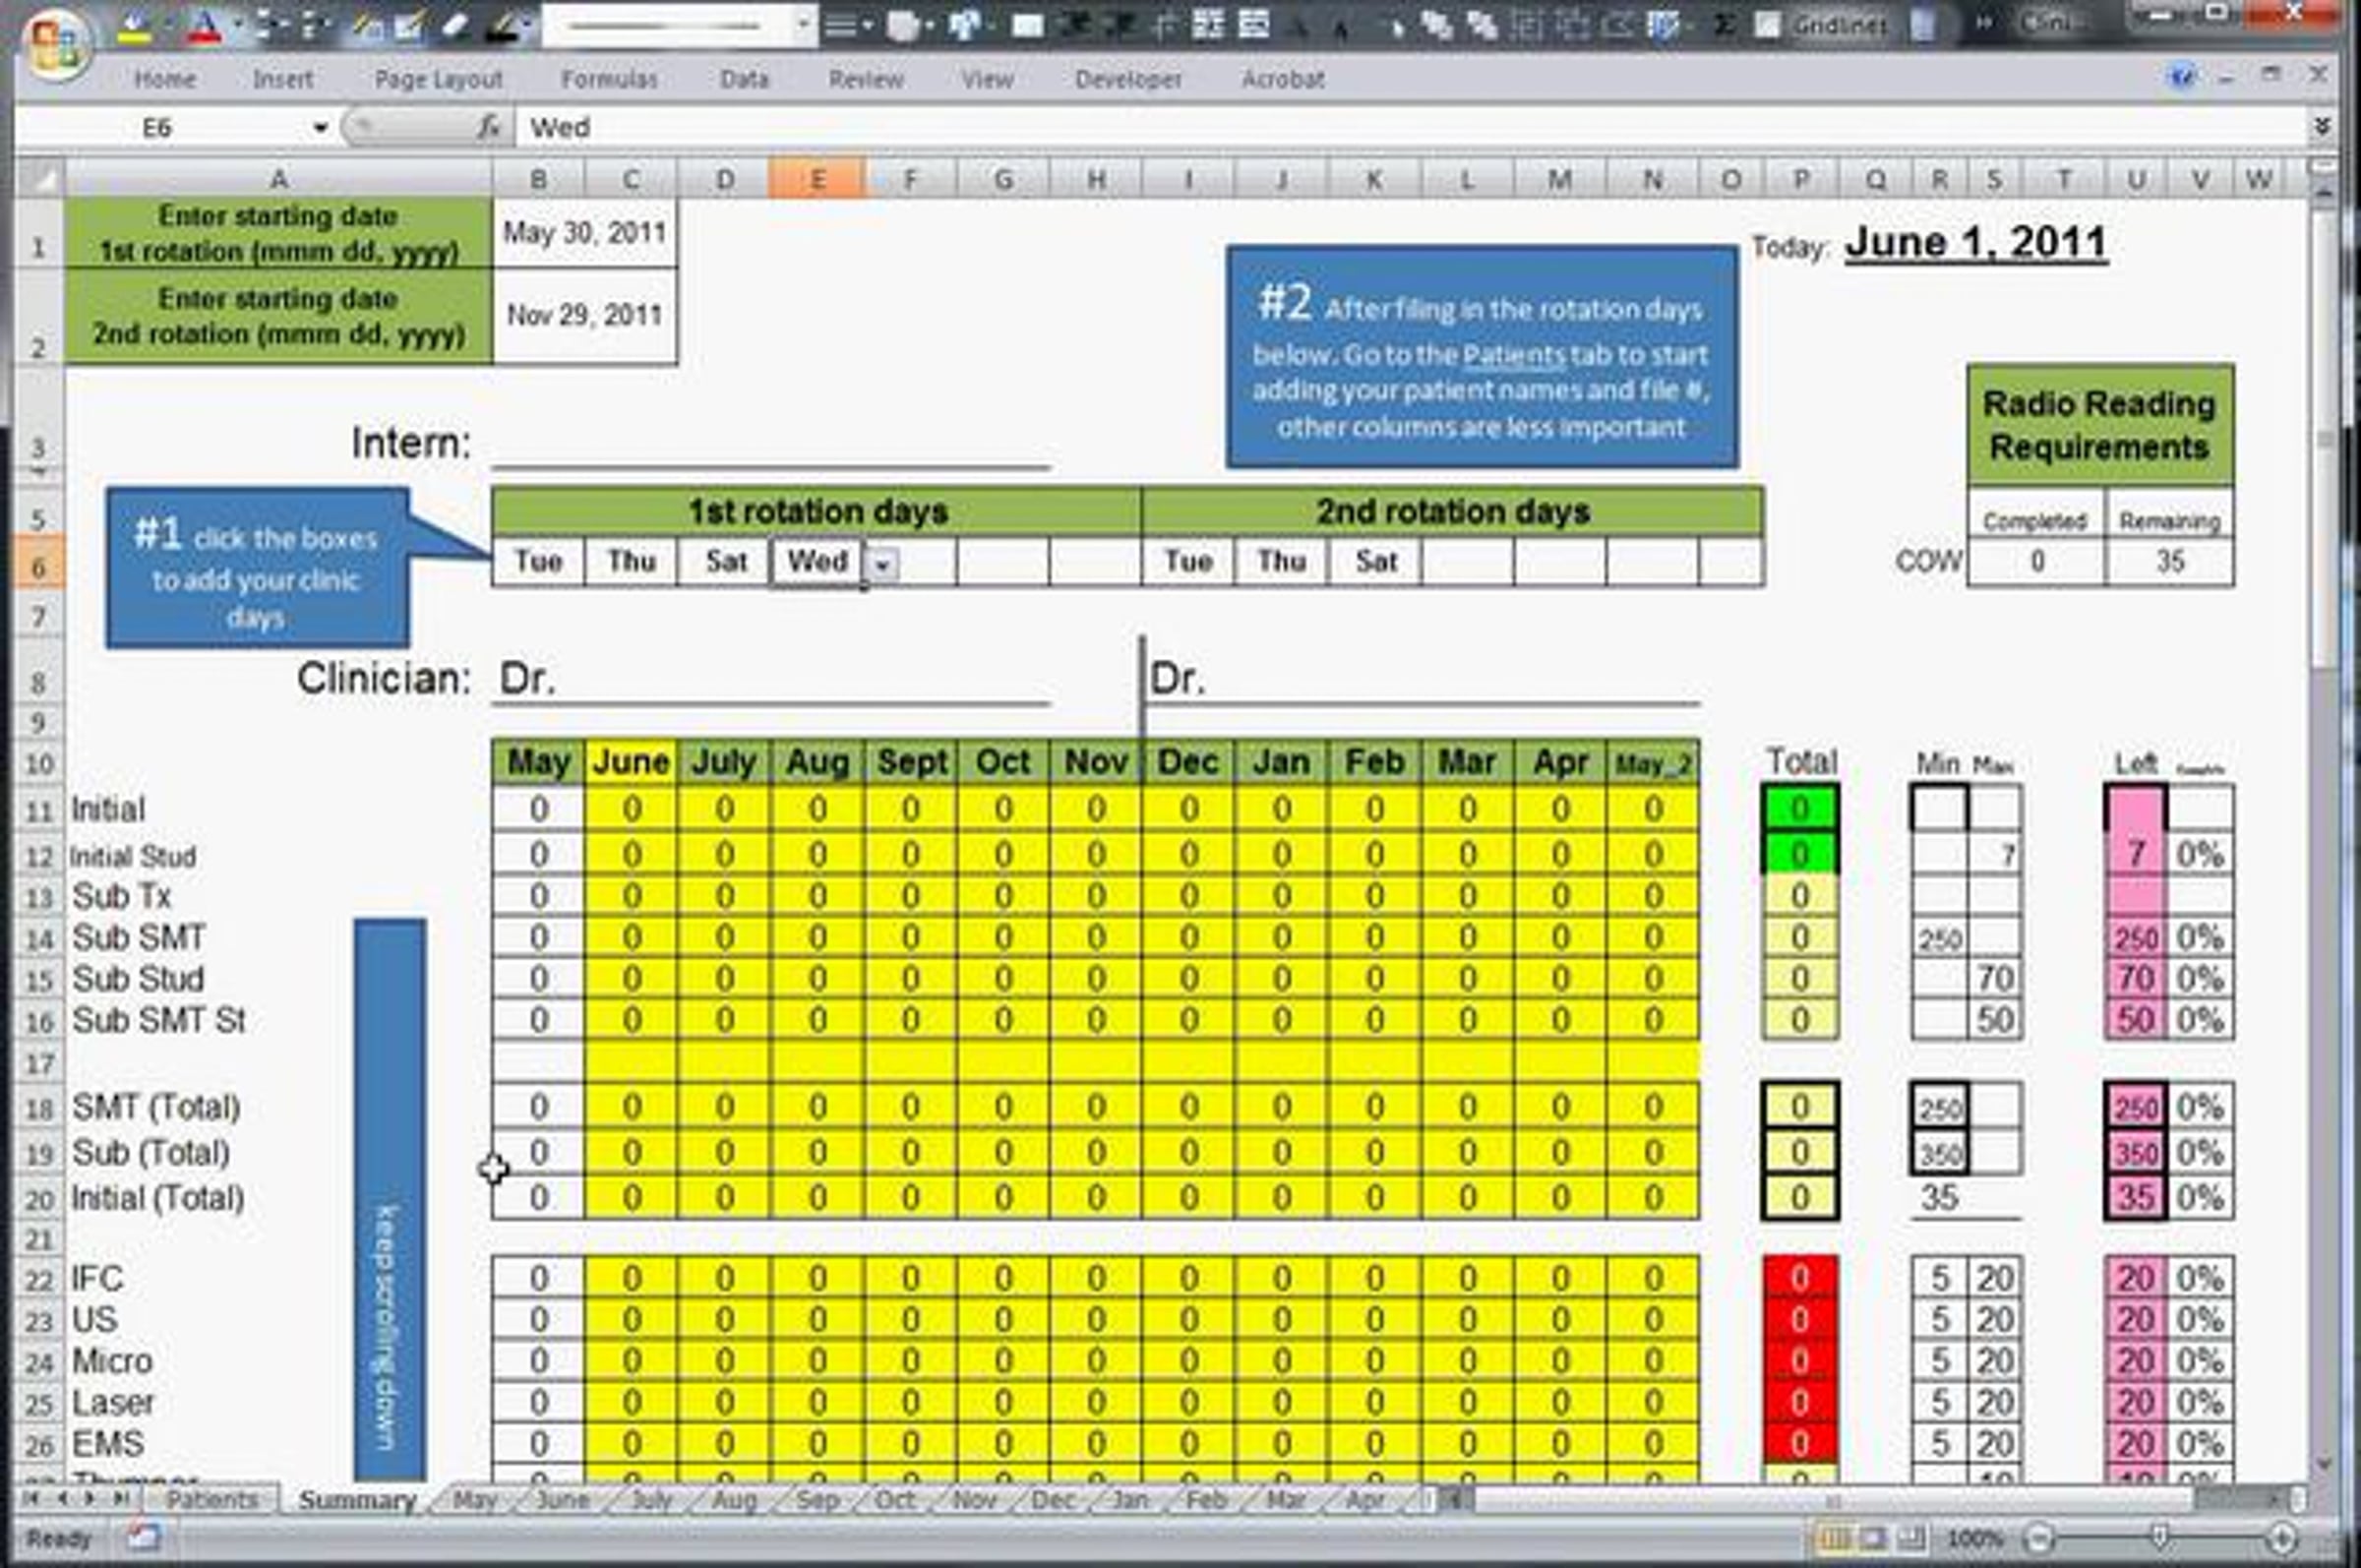Click the Patients link in blue box
The width and height of the screenshot is (2361, 1568).
[1513, 355]
